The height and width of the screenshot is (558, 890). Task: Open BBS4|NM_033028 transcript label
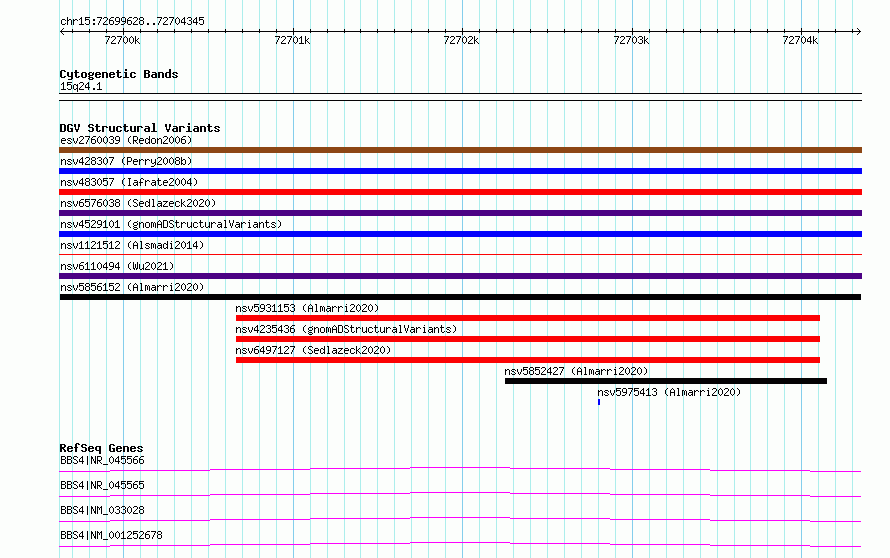[x=102, y=510]
